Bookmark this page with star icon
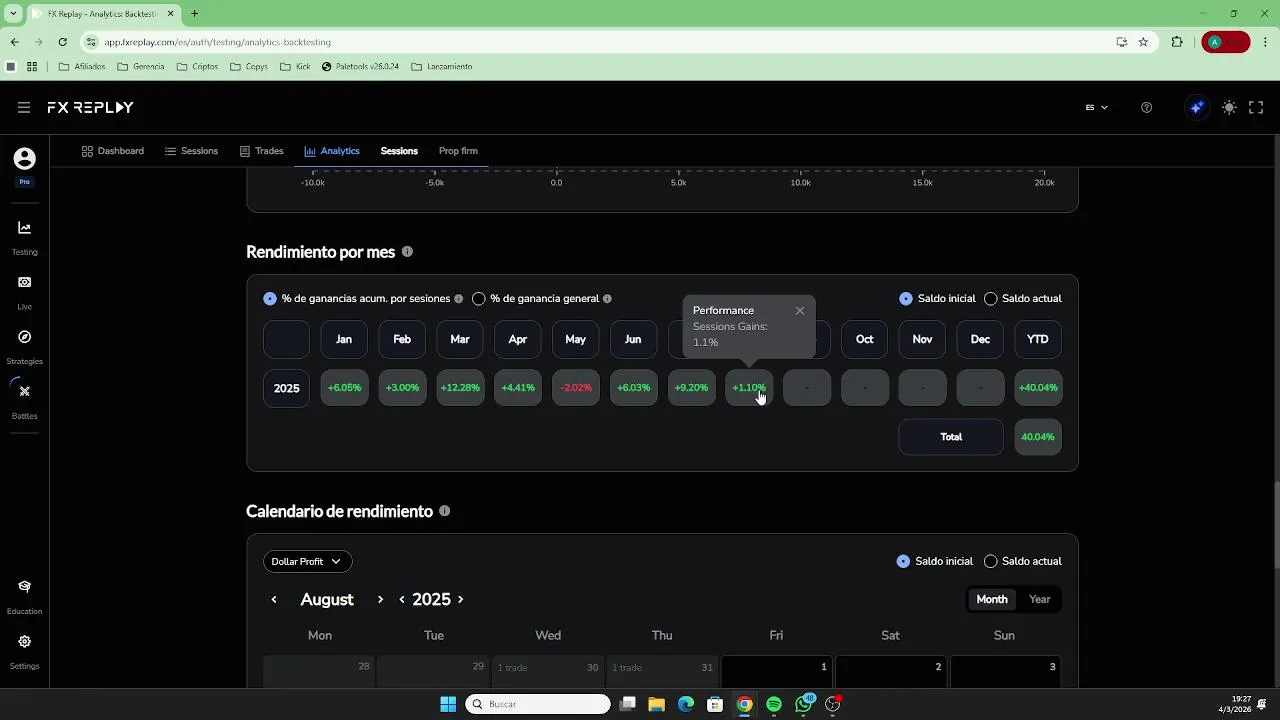This screenshot has height=720, width=1280. click(1143, 42)
